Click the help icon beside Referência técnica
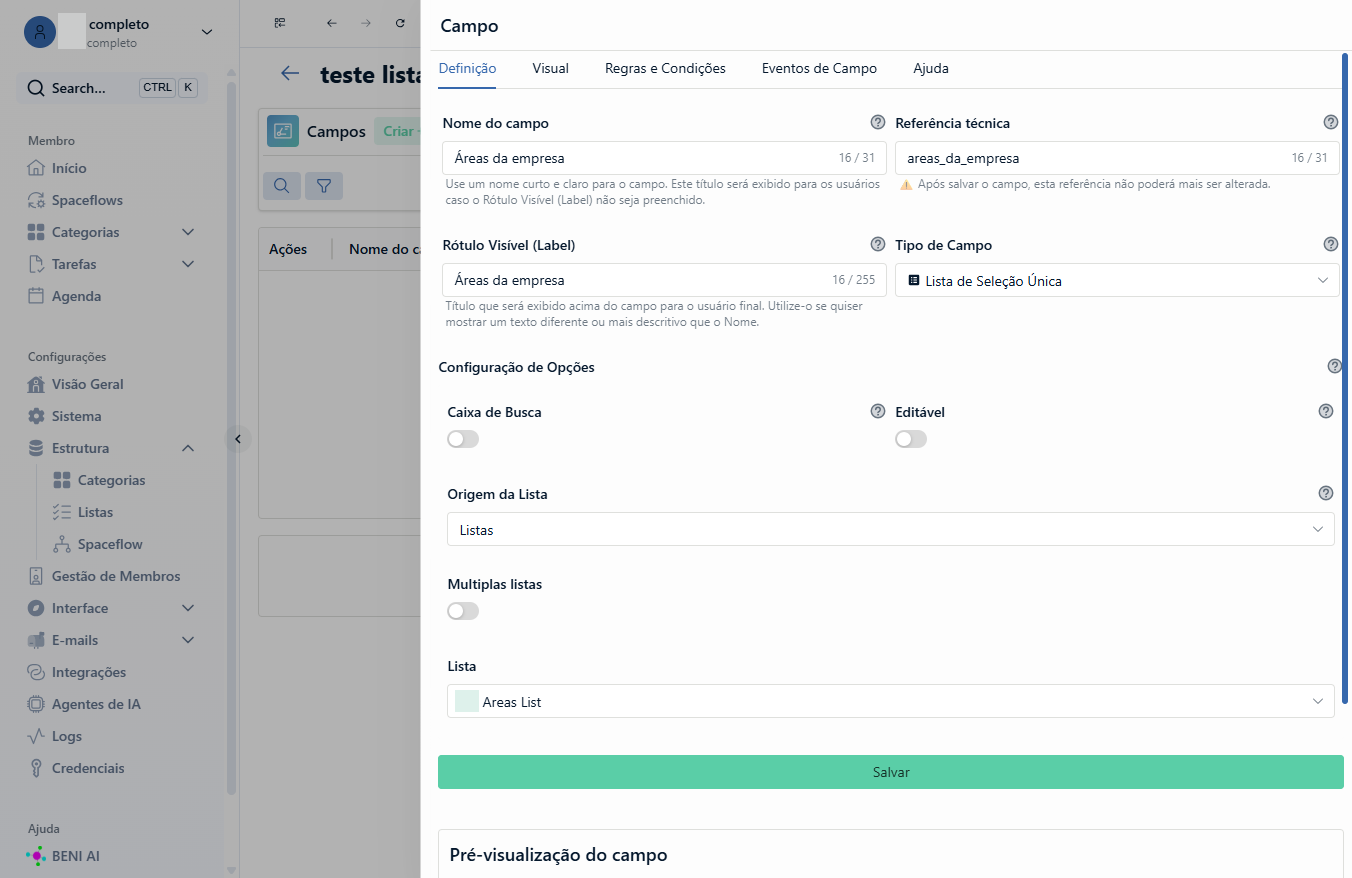The height and width of the screenshot is (878, 1352). pyautogui.click(x=1331, y=122)
